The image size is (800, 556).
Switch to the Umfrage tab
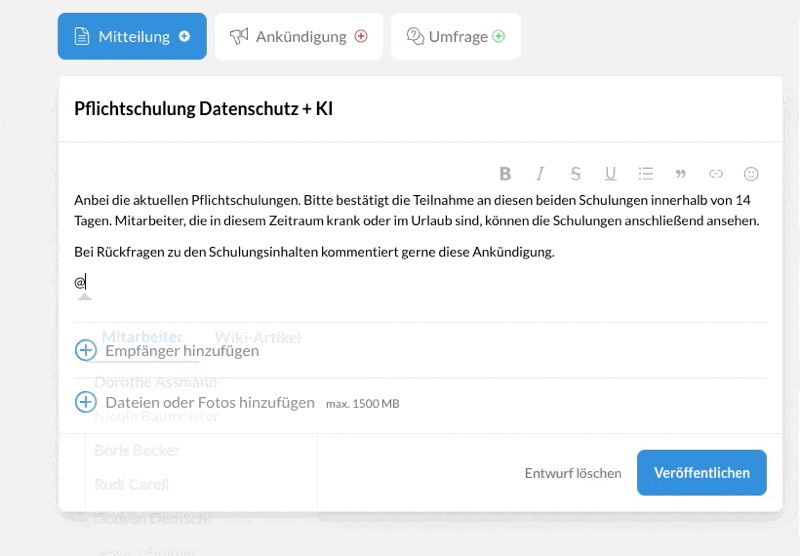(455, 36)
